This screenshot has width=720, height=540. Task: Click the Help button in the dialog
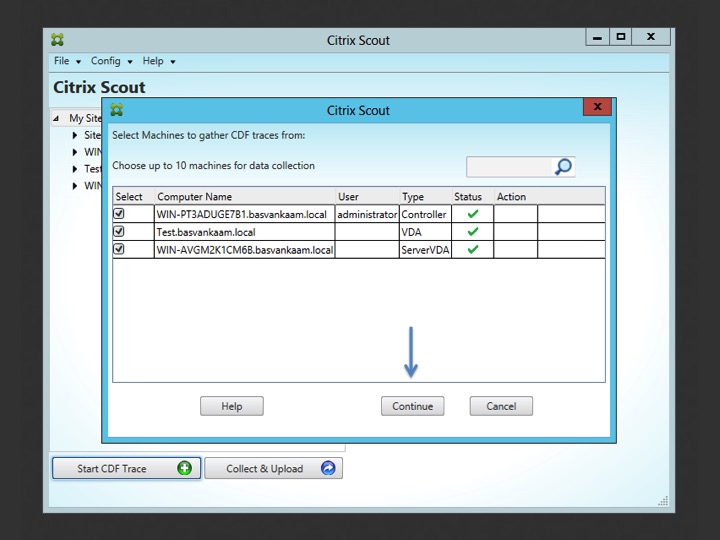coord(231,406)
